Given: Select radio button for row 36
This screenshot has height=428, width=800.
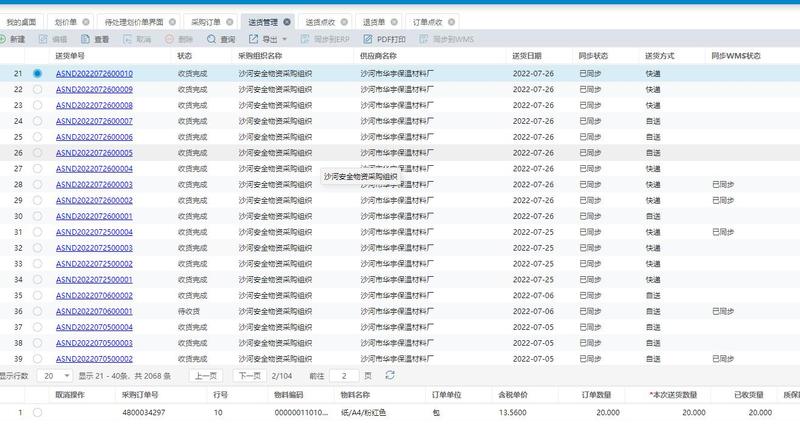Looking at the screenshot, I should [37, 311].
